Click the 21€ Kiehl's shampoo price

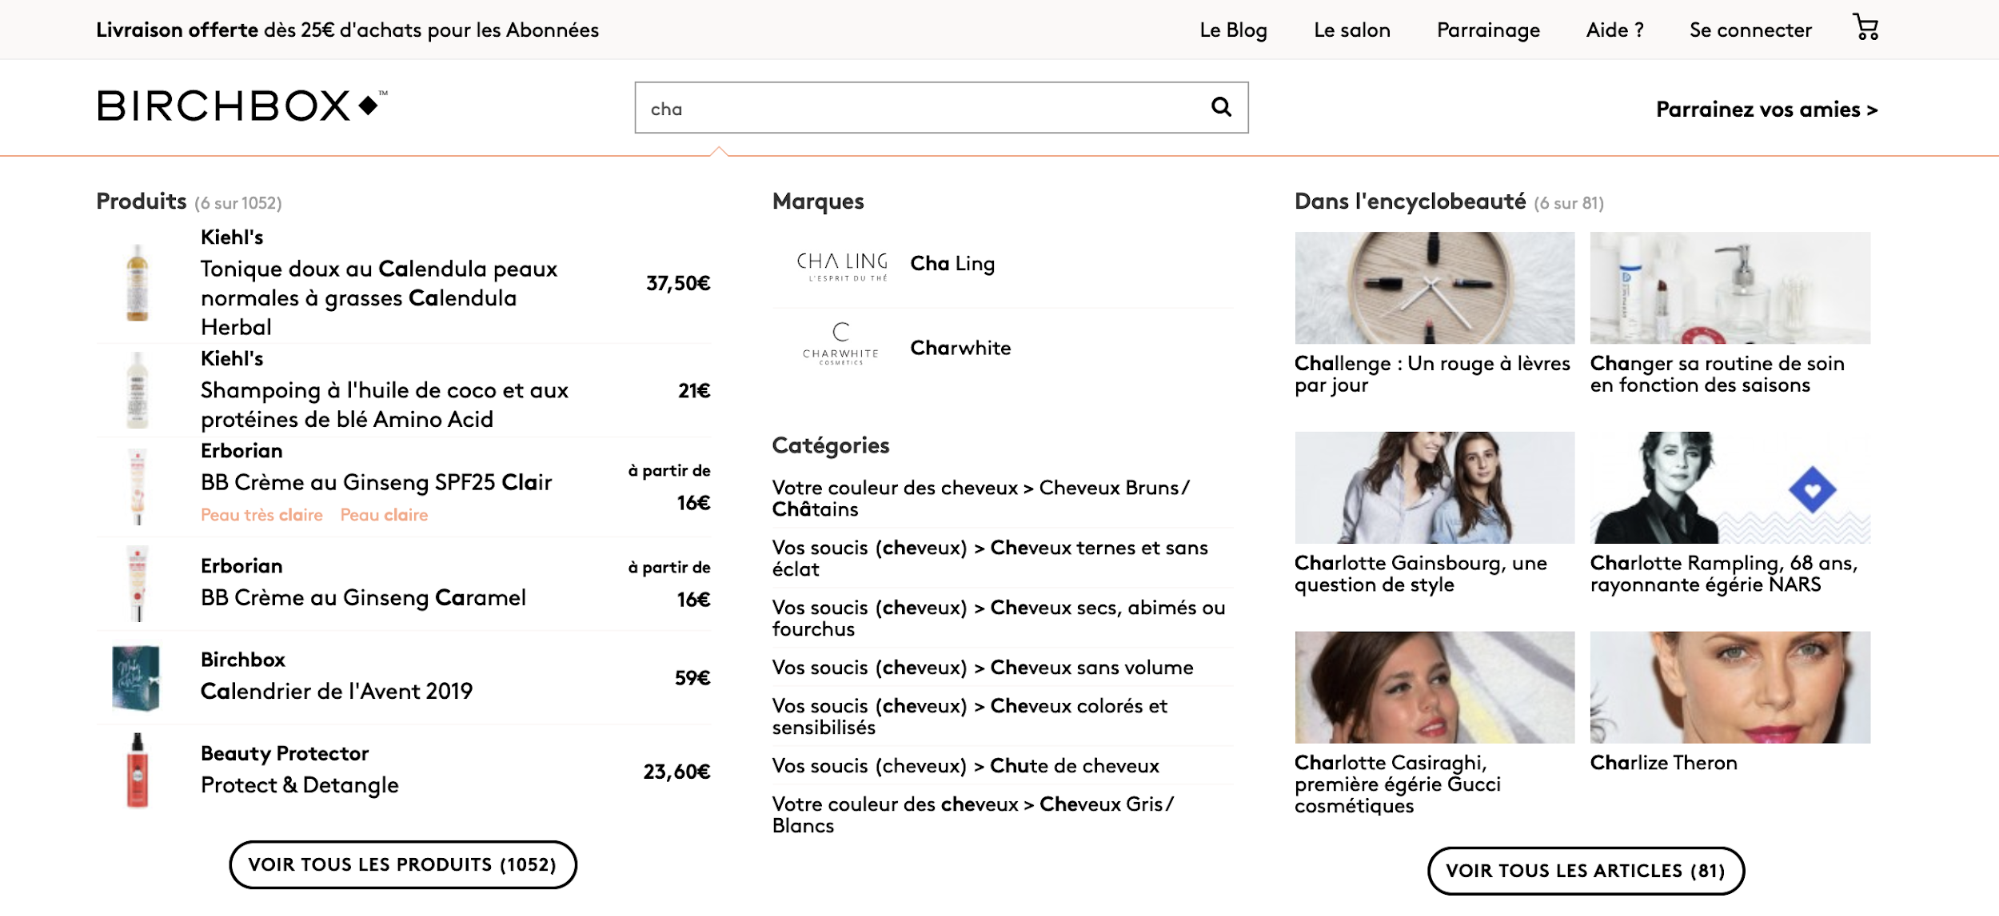pyautogui.click(x=694, y=390)
